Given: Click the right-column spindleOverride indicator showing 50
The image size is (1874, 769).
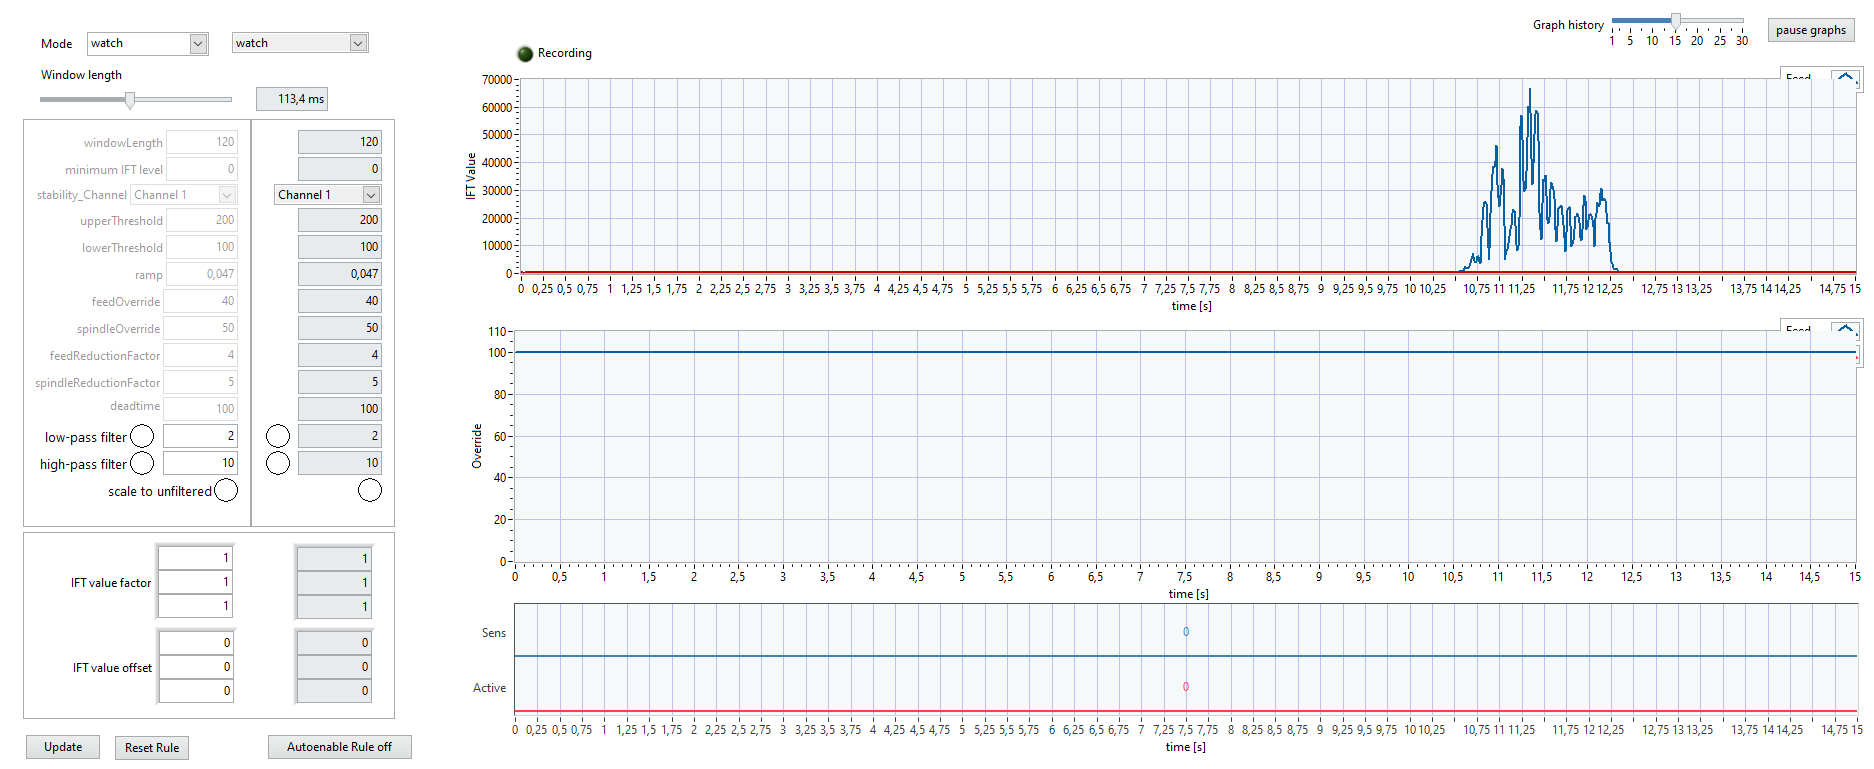Looking at the screenshot, I should [340, 328].
